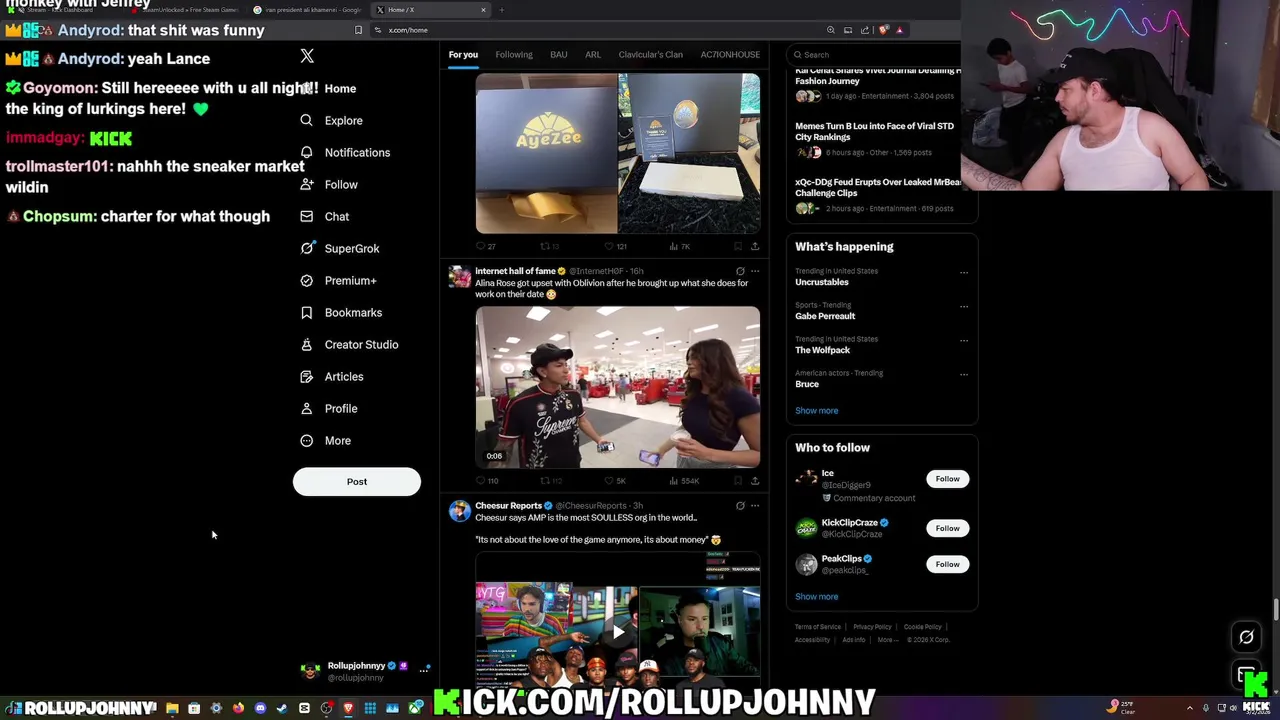Open Home from the X sidebar
Image resolution: width=1280 pixels, height=720 pixels.
click(328, 88)
